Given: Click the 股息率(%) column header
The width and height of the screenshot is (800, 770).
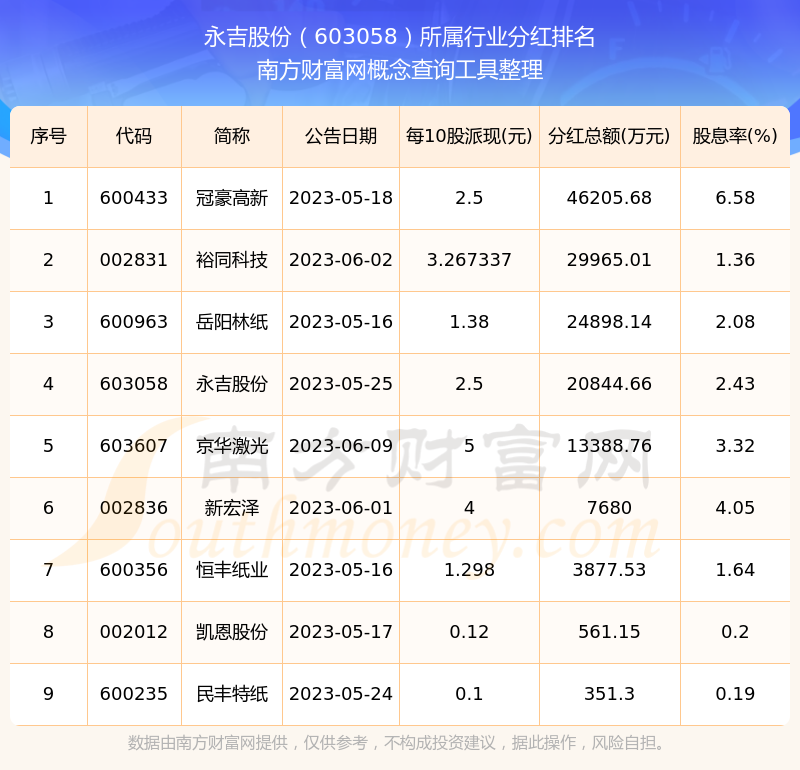Looking at the screenshot, I should click(735, 136).
